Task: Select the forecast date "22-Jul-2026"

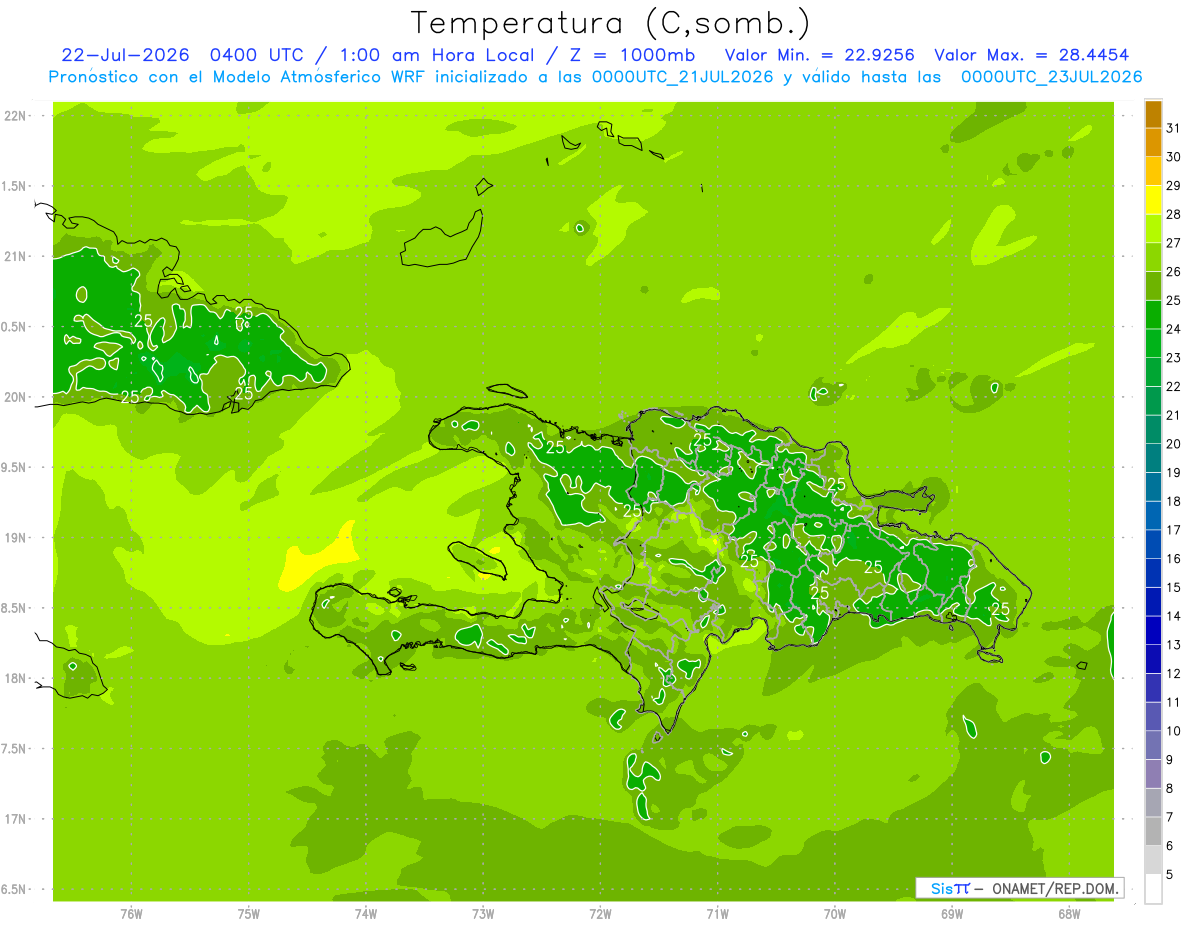Action: tap(125, 55)
